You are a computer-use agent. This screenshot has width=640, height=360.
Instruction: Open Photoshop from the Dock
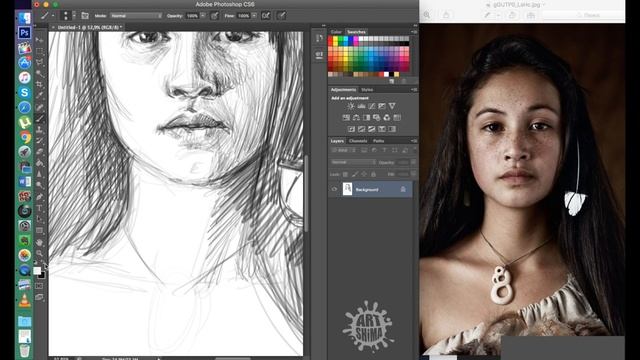(x=24, y=33)
